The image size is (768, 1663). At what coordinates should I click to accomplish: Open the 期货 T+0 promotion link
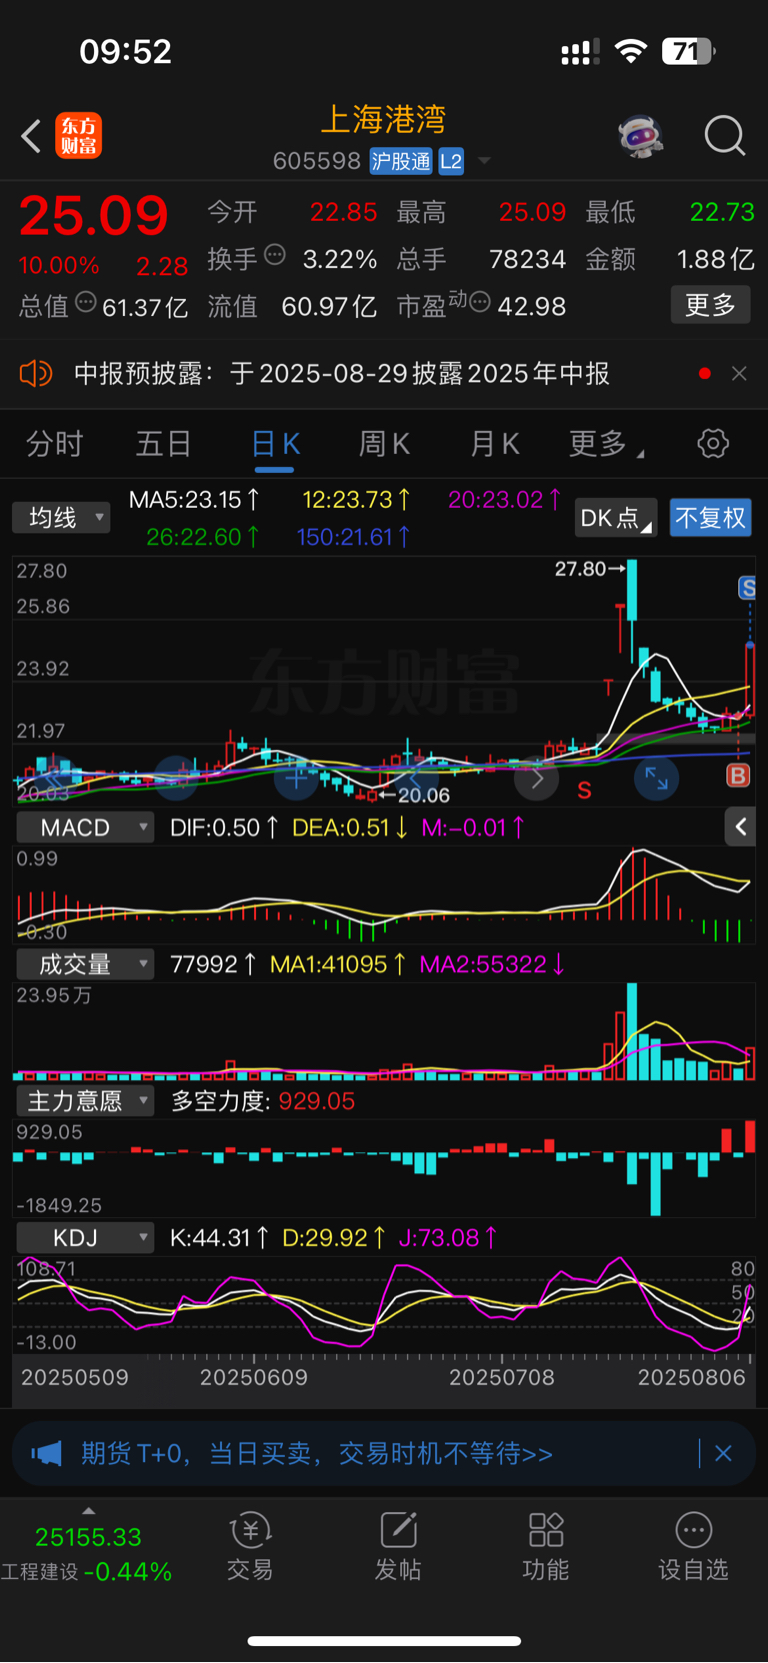[x=316, y=1453]
